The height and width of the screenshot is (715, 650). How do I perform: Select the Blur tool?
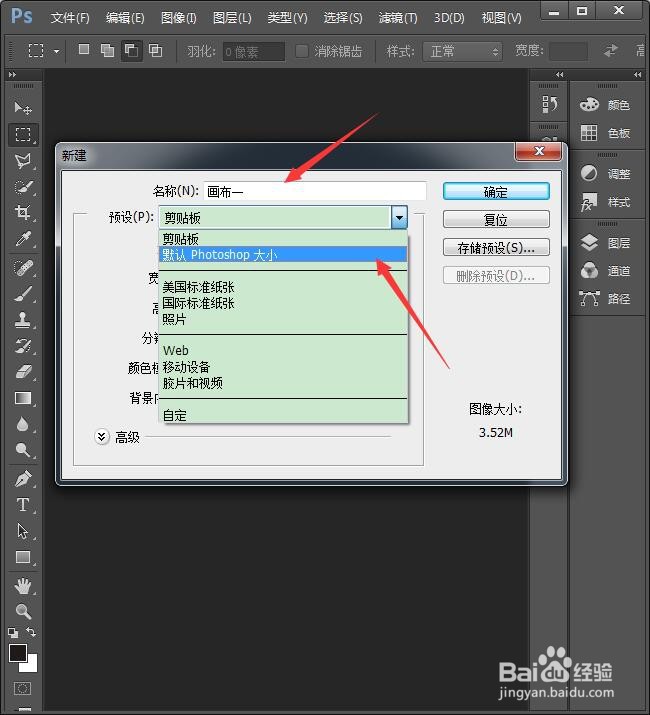23,424
